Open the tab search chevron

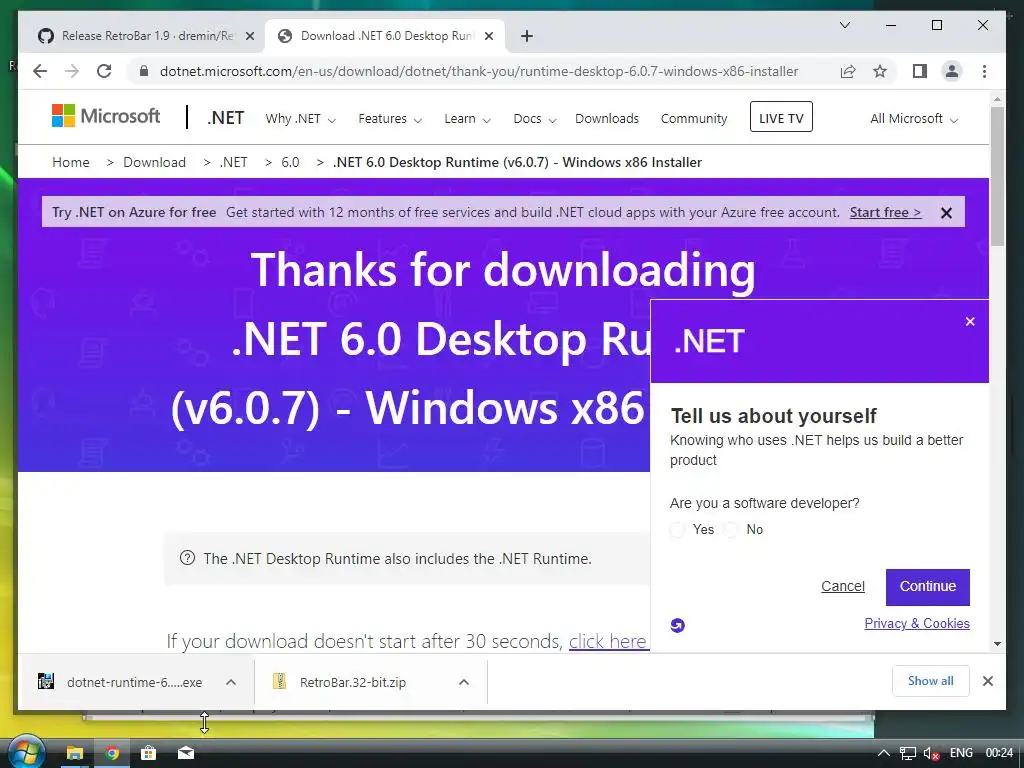pos(844,25)
